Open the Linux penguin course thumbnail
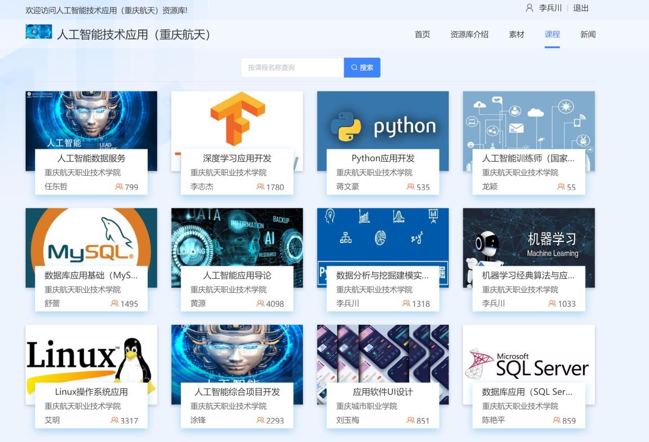Image resolution: width=649 pixels, height=442 pixels. [91, 353]
